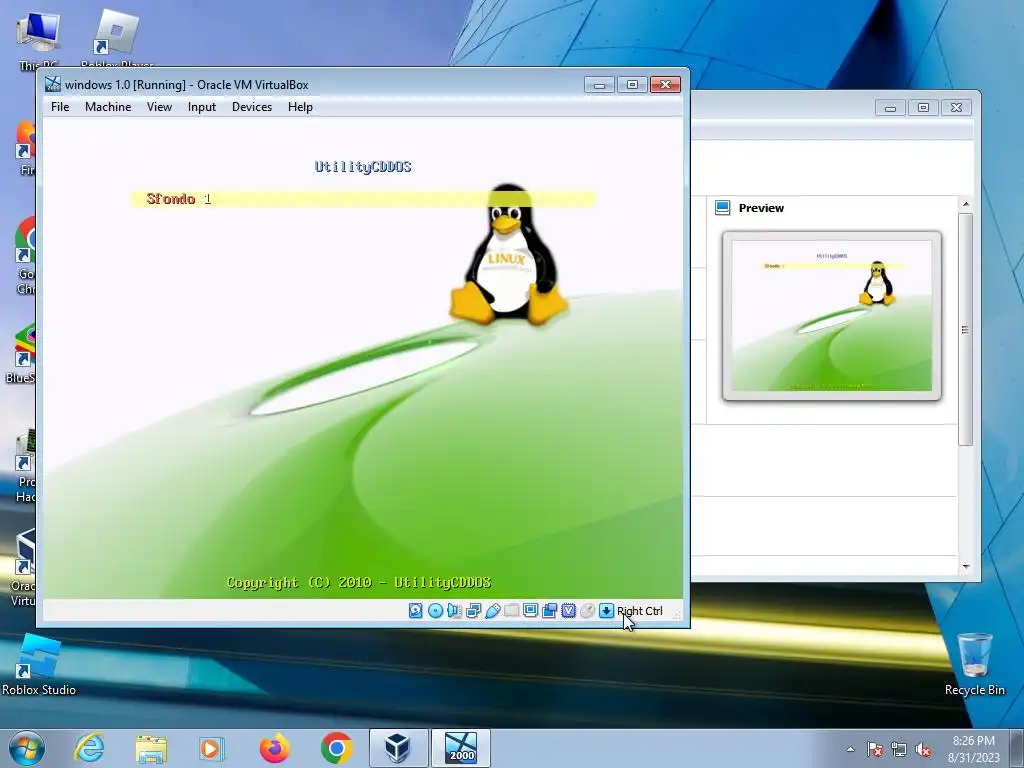Click the Copyright (C) 2010 UtilityCDDOS text

tap(359, 583)
